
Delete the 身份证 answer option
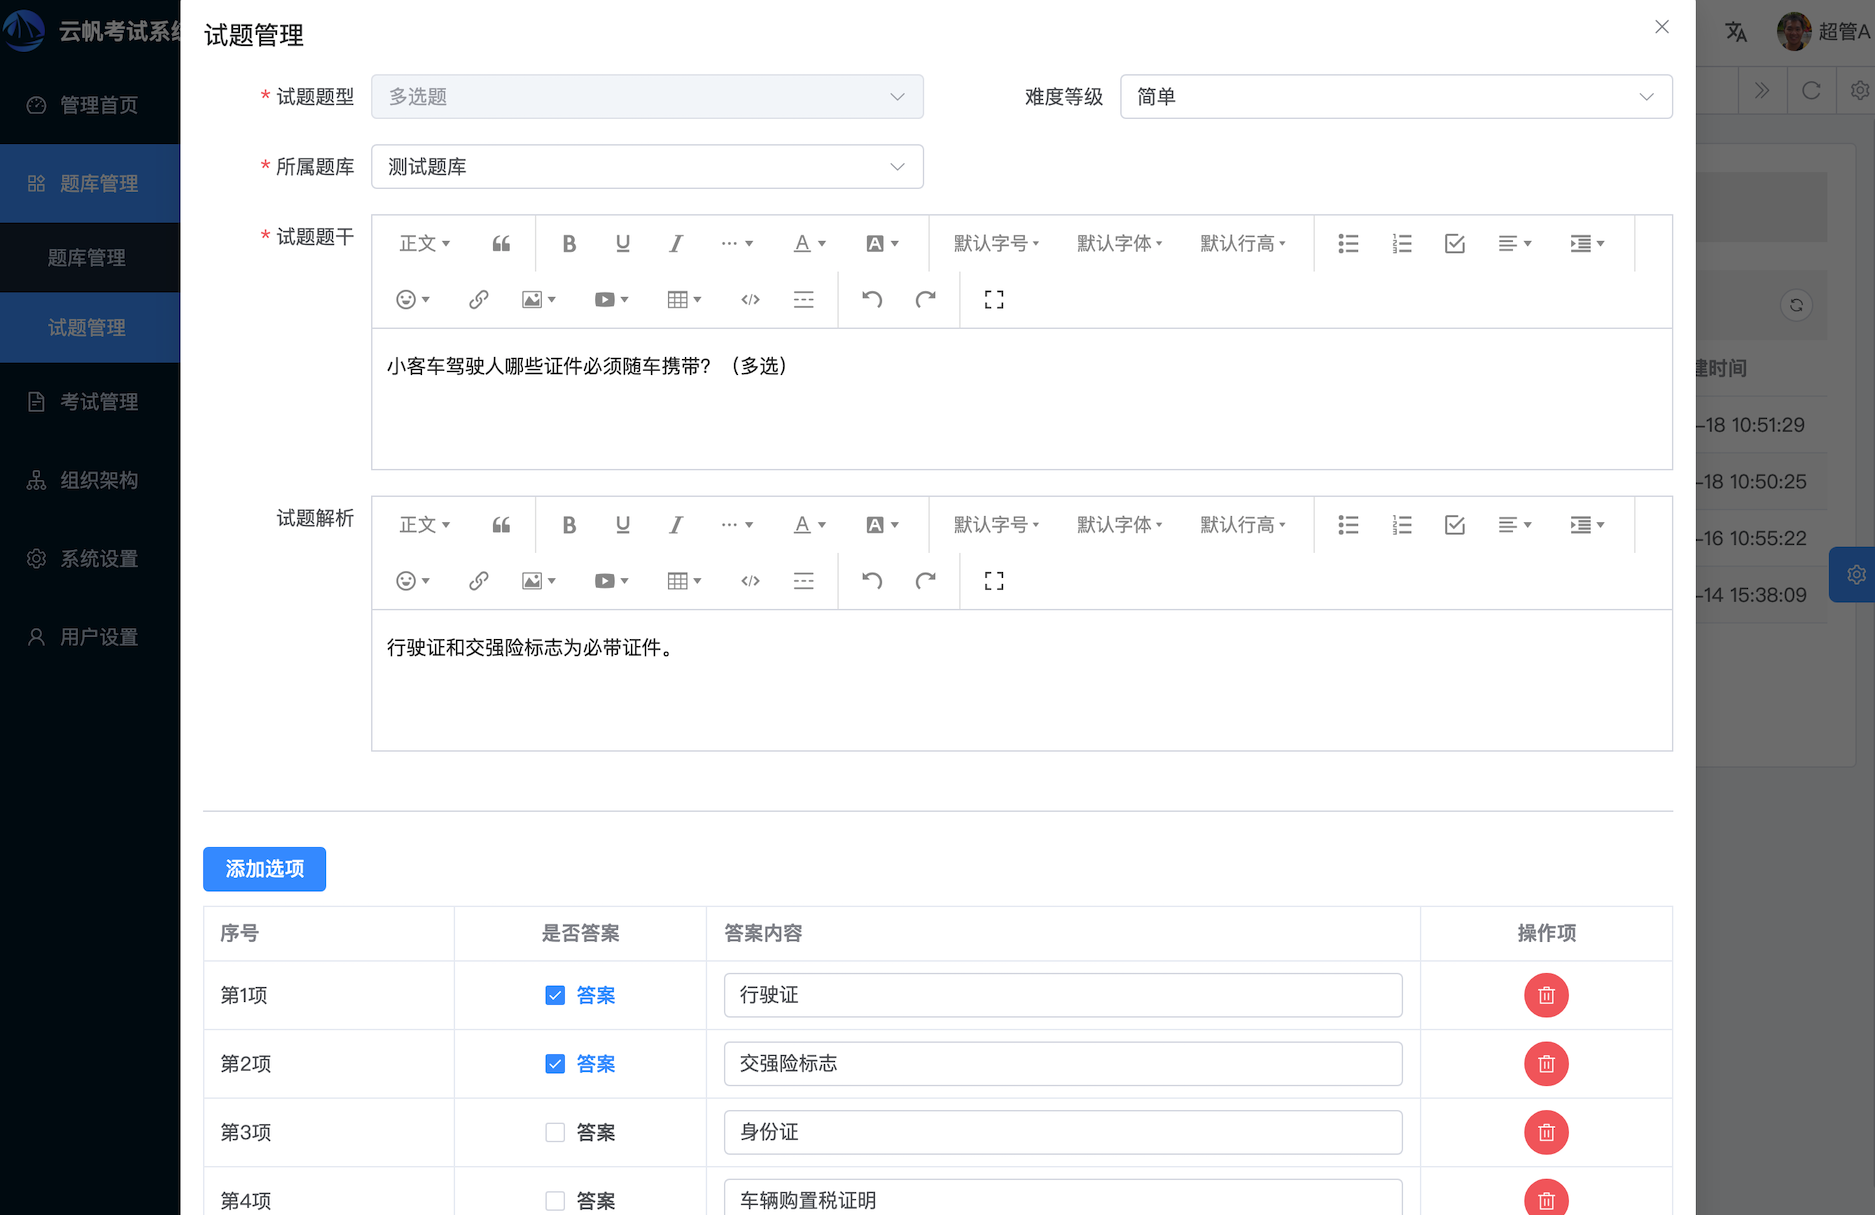coord(1546,1132)
